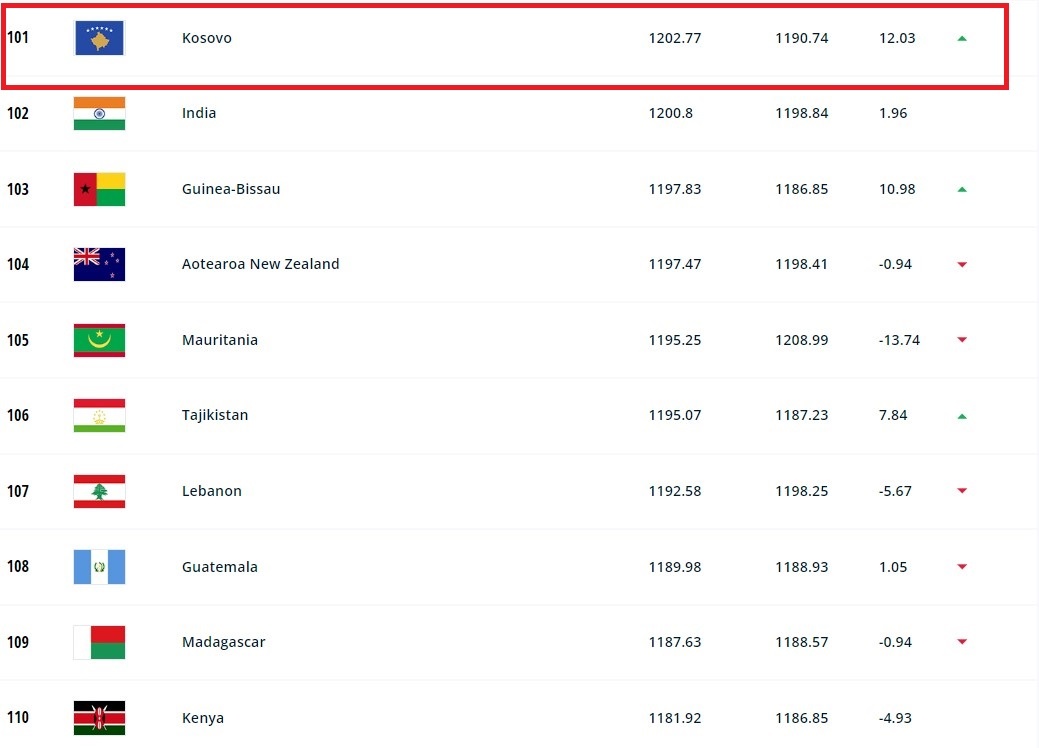Click the New Zealand flag icon
This screenshot has width=1039, height=748.
pyautogui.click(x=99, y=264)
